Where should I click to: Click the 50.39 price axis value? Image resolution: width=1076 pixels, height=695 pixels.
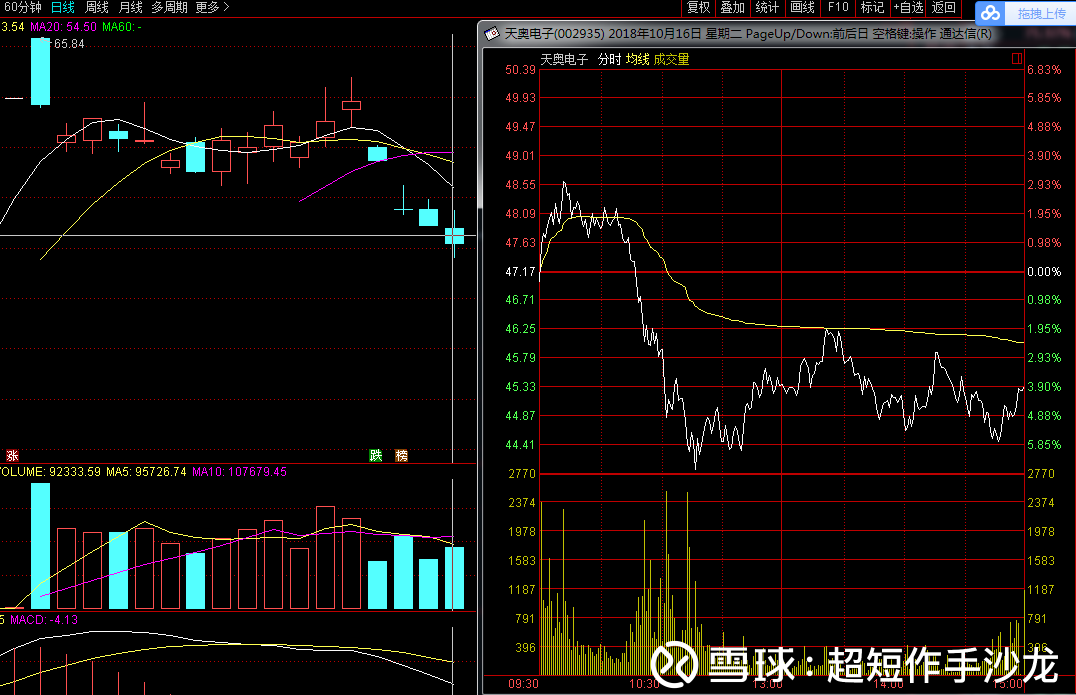(x=520, y=70)
